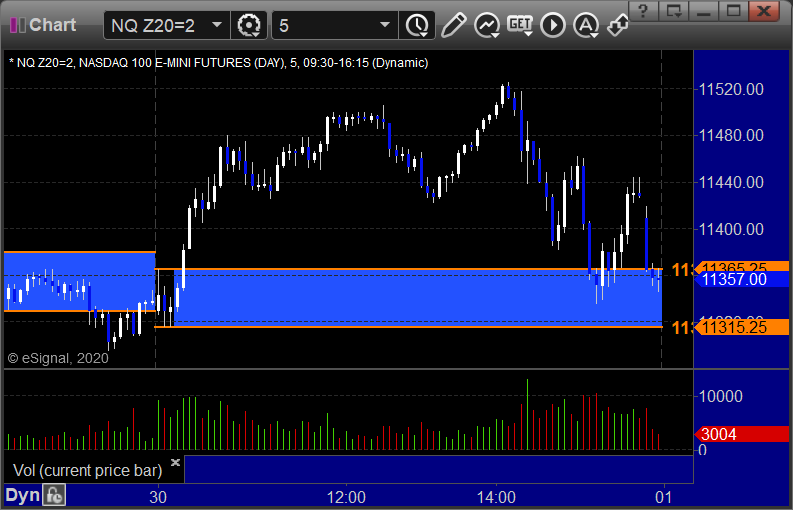Open the NQ Z20=2 symbol dropdown

pos(216,25)
